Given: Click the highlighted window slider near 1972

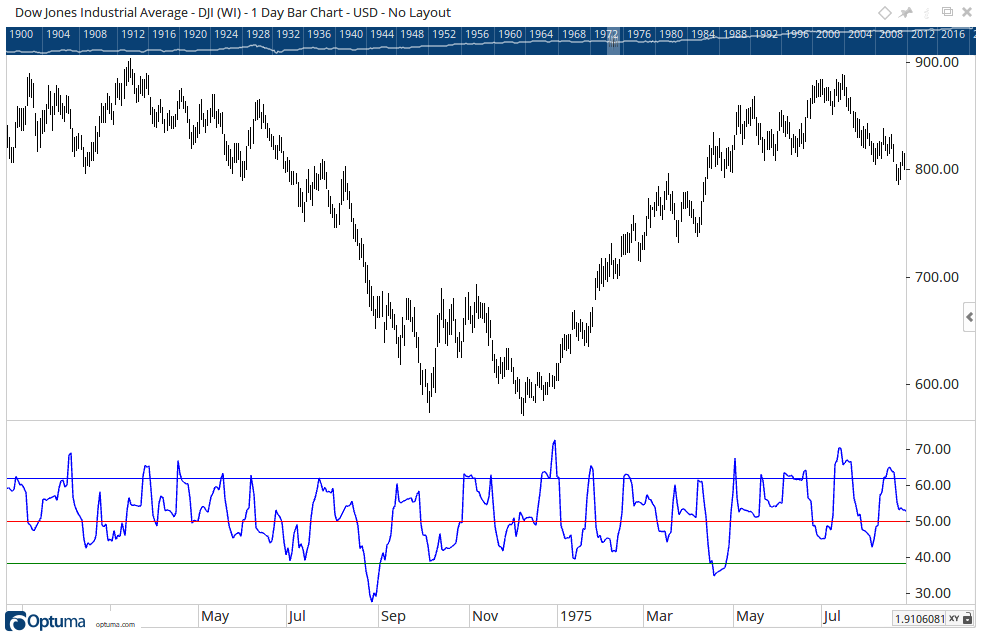Looking at the screenshot, I should tap(613, 41).
